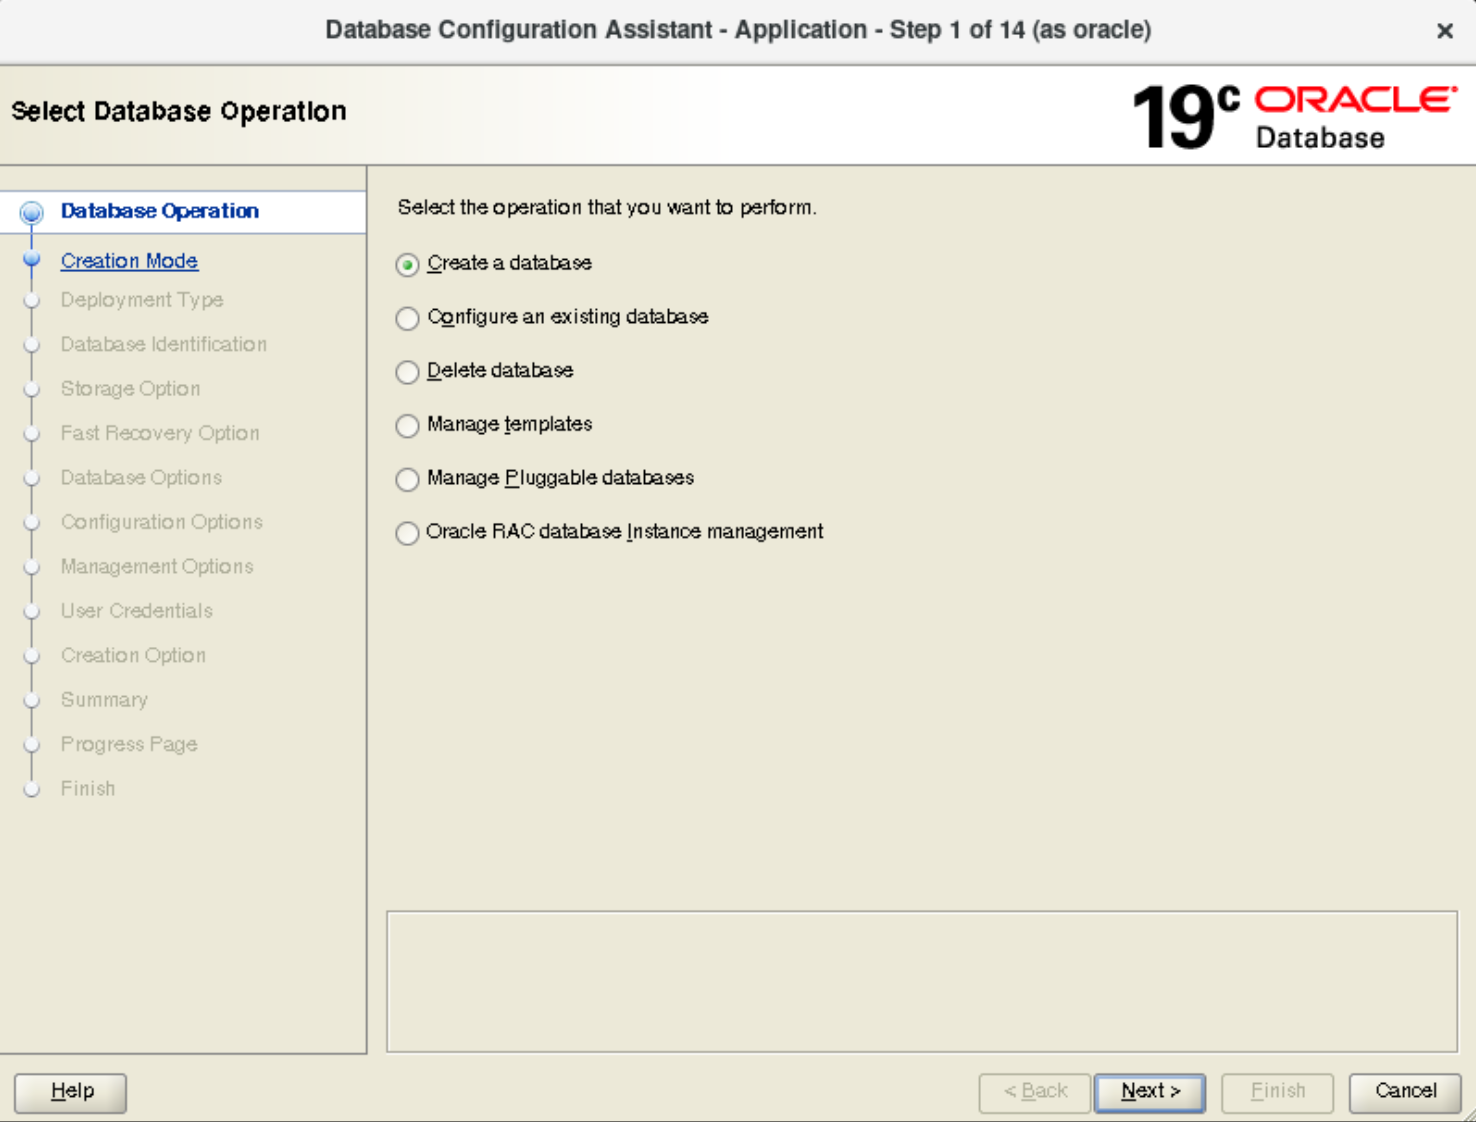Click the Management Options step label

click(x=157, y=567)
